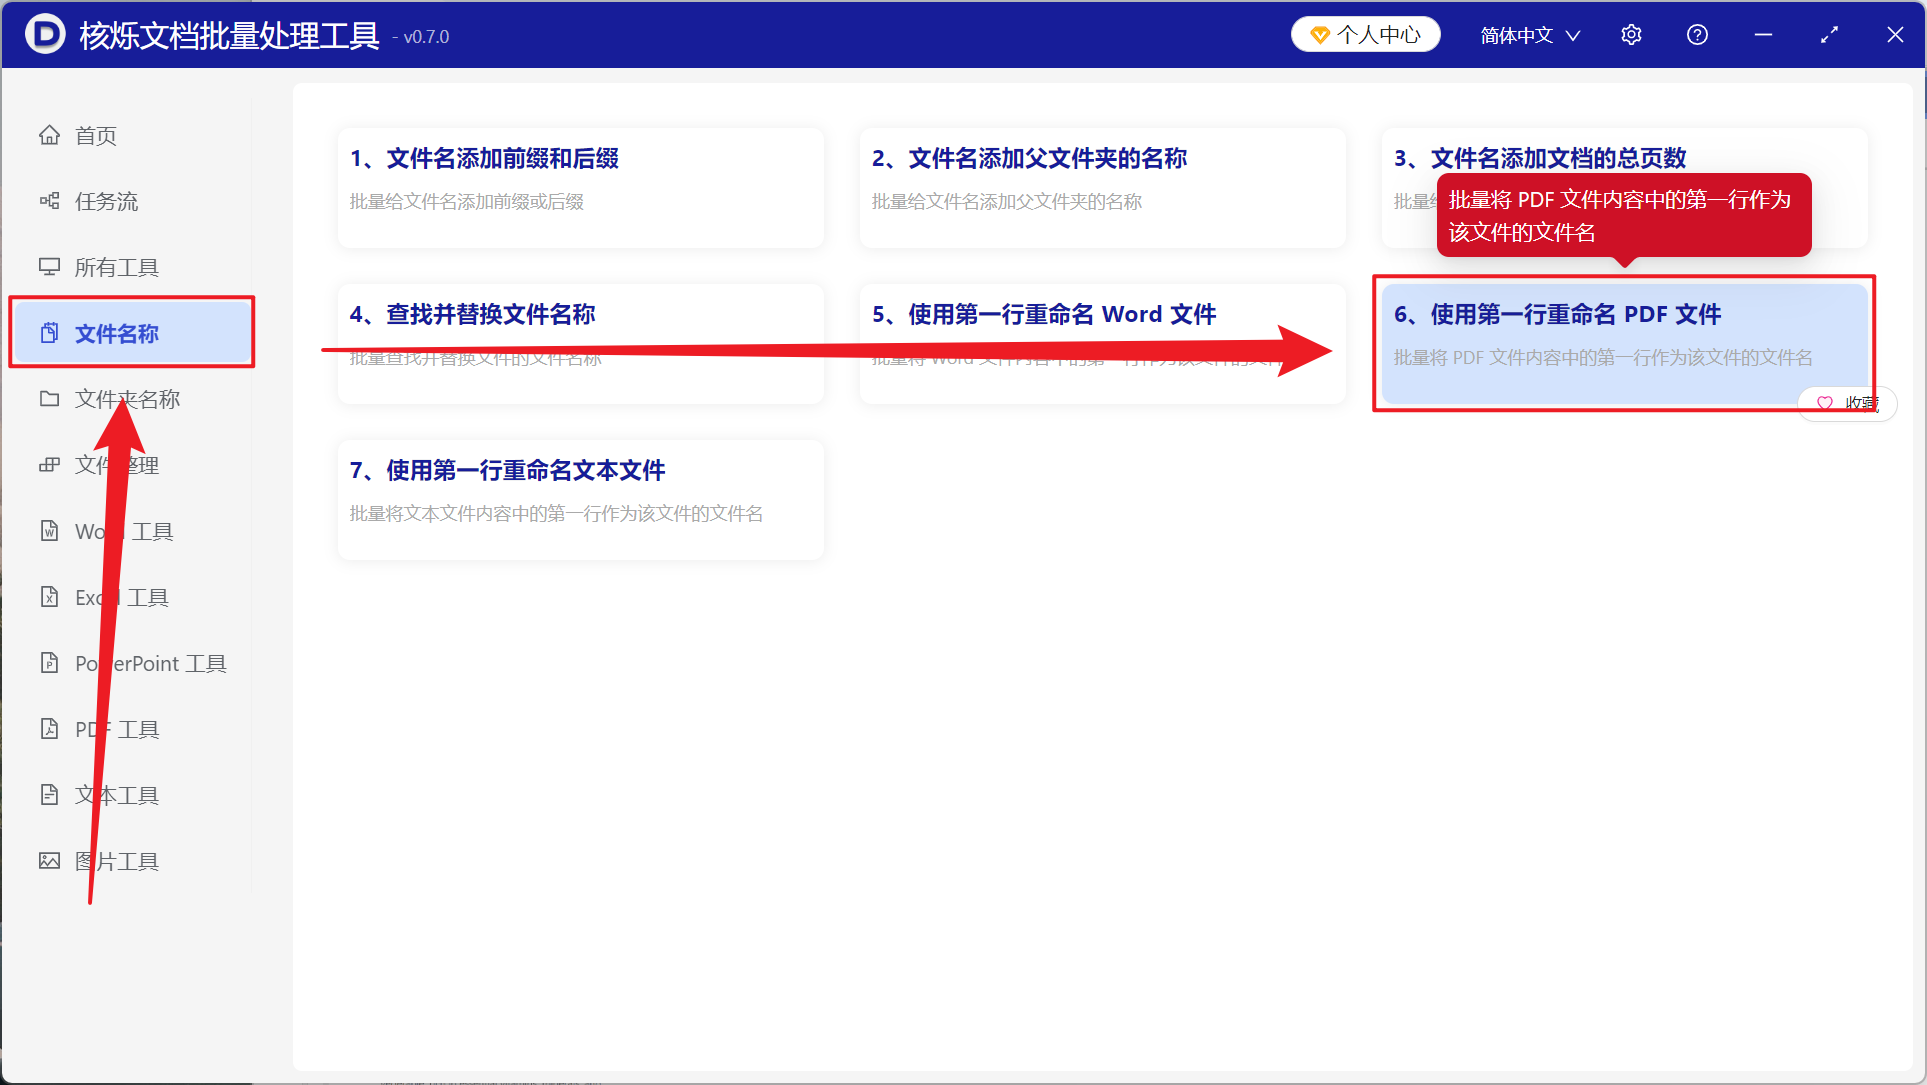The height and width of the screenshot is (1085, 1927).
Task: Open PowerPoint 工具 sidebar section
Action: (x=131, y=663)
